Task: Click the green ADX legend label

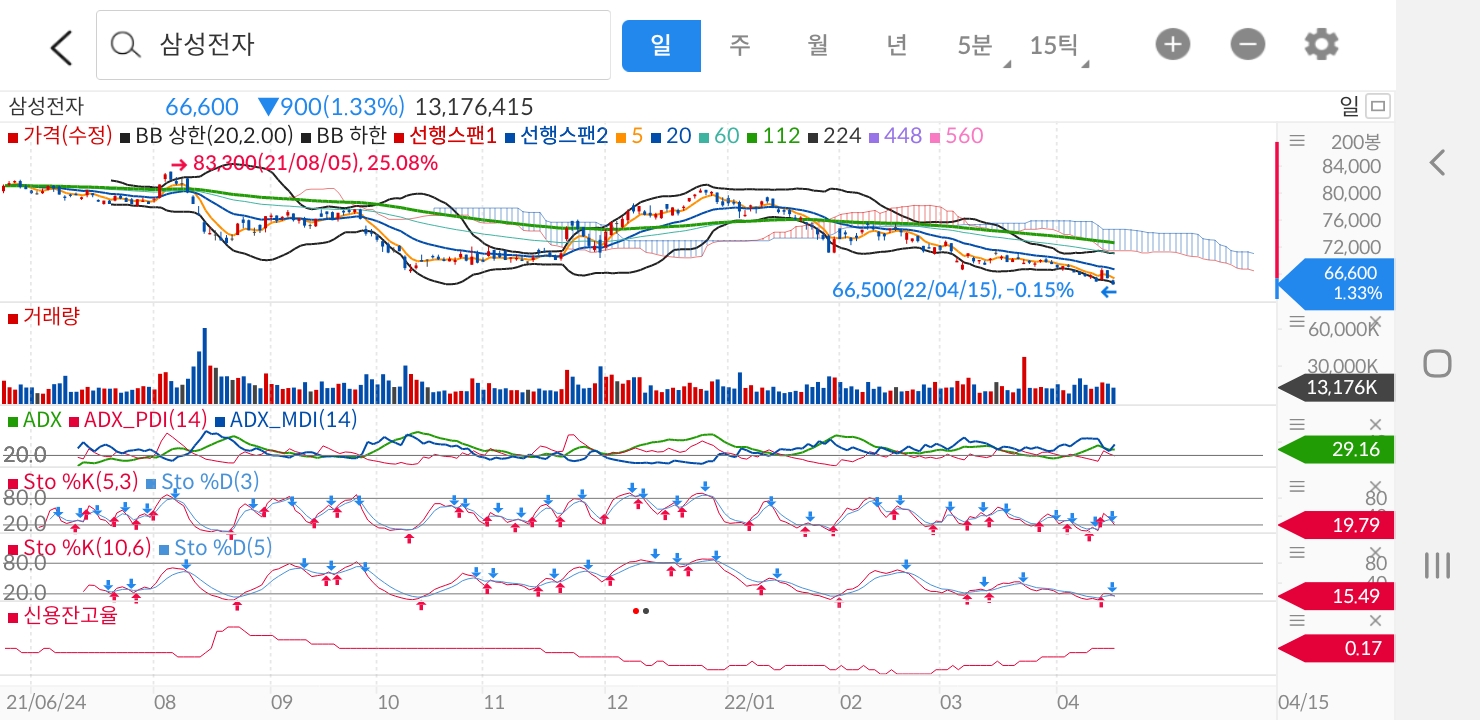Action: point(35,420)
